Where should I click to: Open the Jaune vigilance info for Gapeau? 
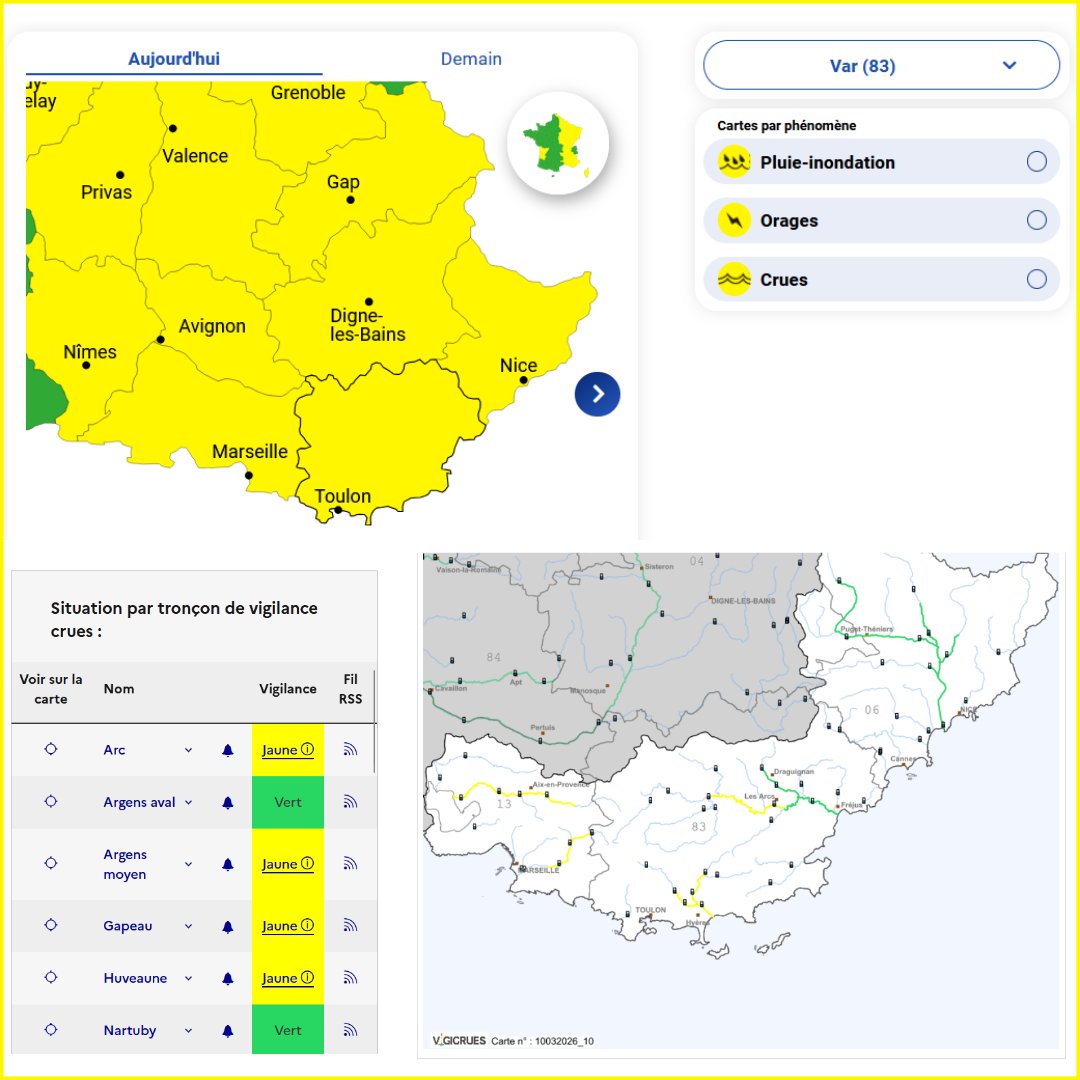click(288, 926)
